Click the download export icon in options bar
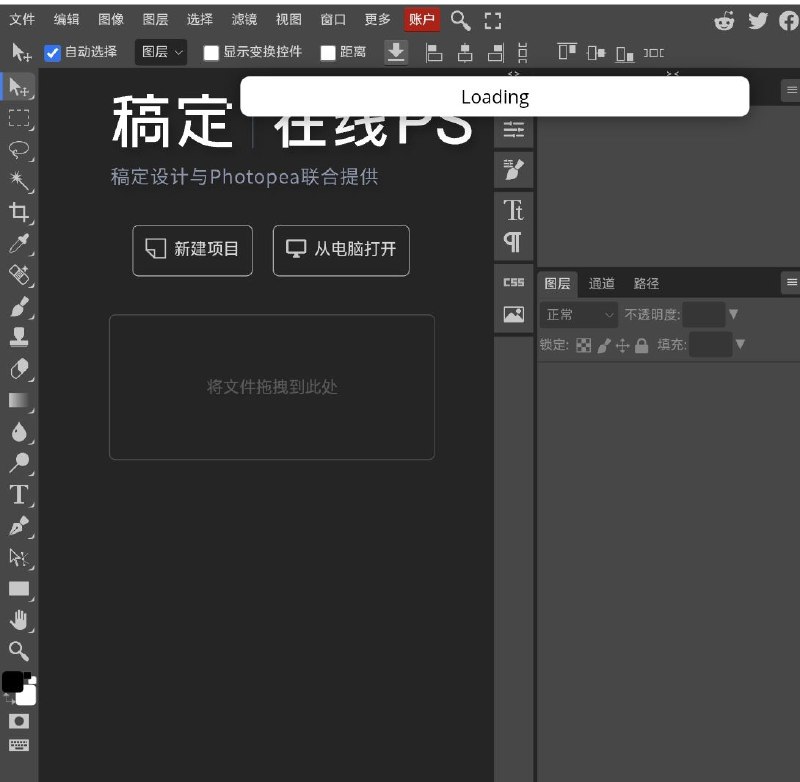Image resolution: width=800 pixels, height=782 pixels. [x=396, y=52]
